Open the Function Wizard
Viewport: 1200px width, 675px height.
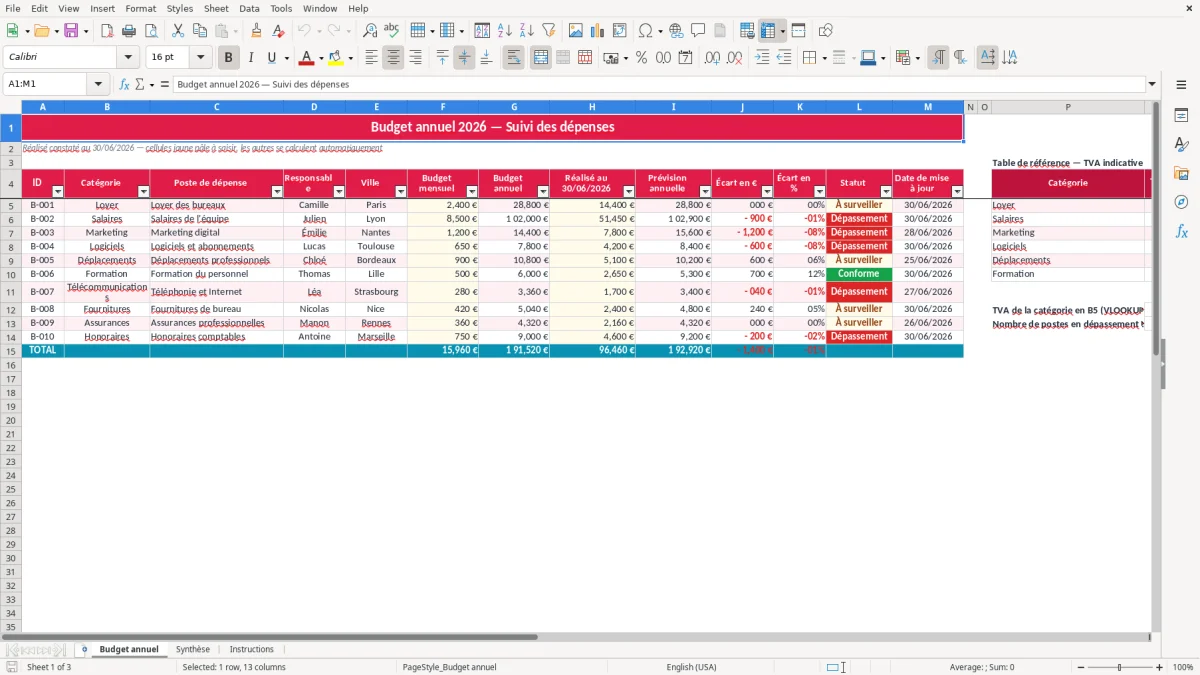(125, 84)
